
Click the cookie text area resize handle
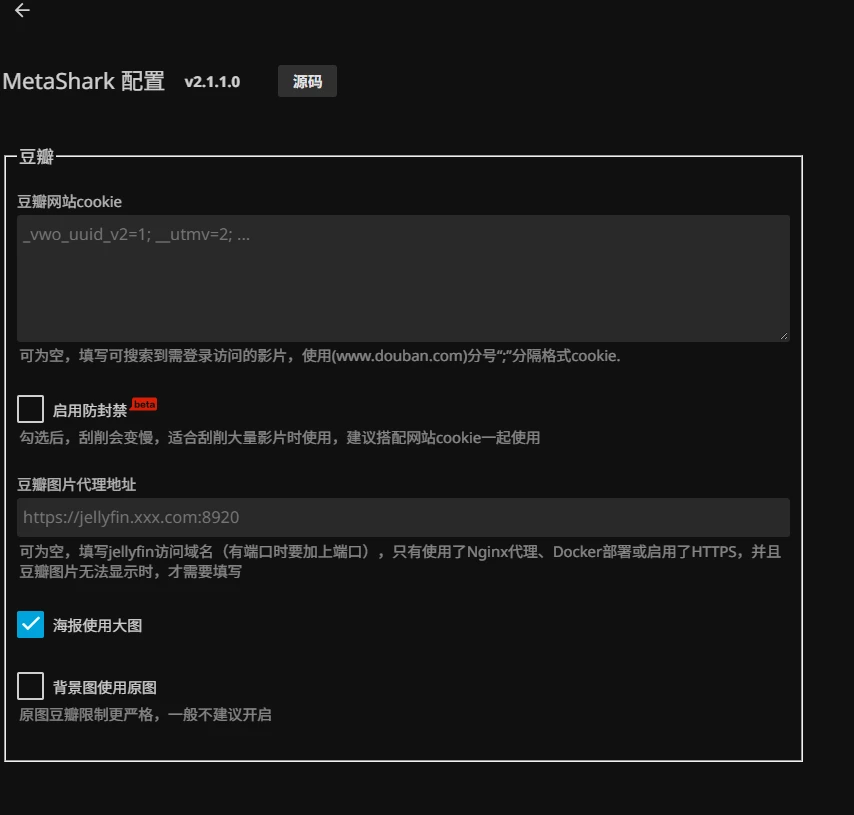click(784, 336)
